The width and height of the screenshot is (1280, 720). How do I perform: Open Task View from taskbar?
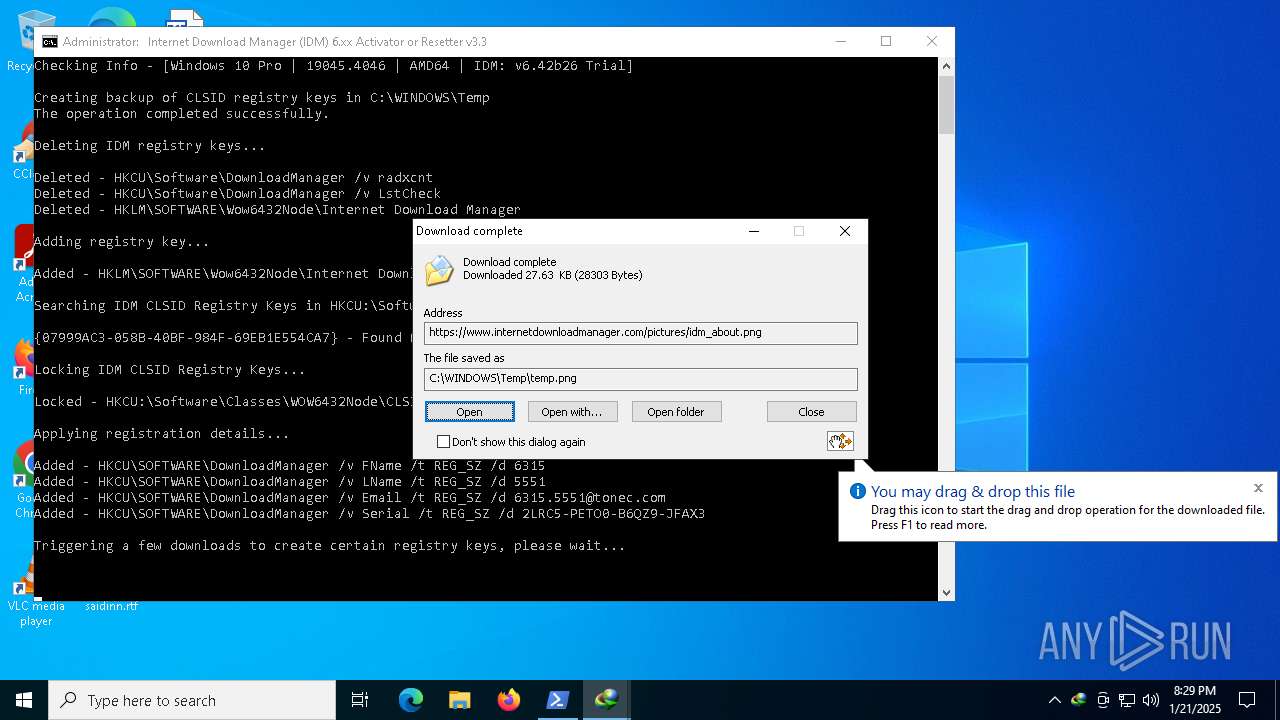coord(360,700)
